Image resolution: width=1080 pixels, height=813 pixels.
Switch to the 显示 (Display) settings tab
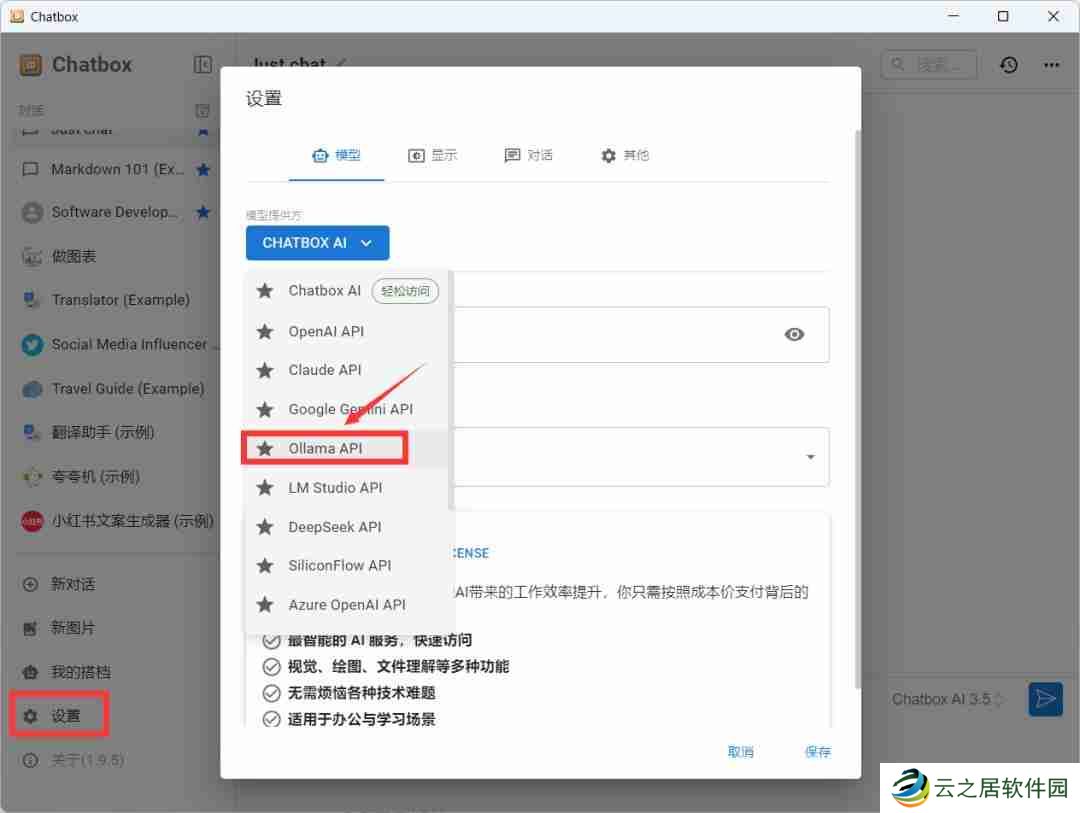coord(433,155)
